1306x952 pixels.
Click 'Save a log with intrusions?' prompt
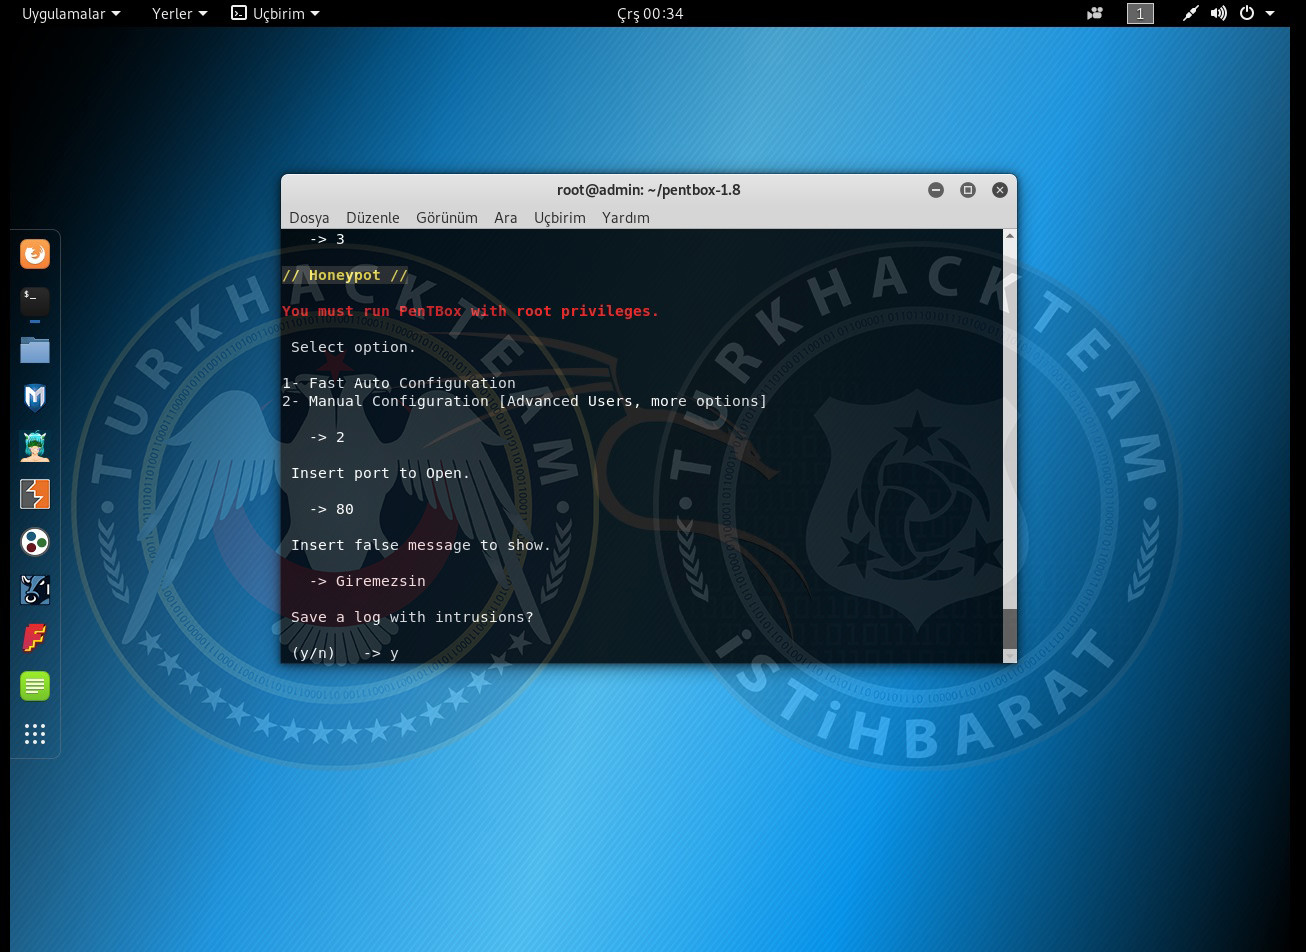(x=412, y=617)
